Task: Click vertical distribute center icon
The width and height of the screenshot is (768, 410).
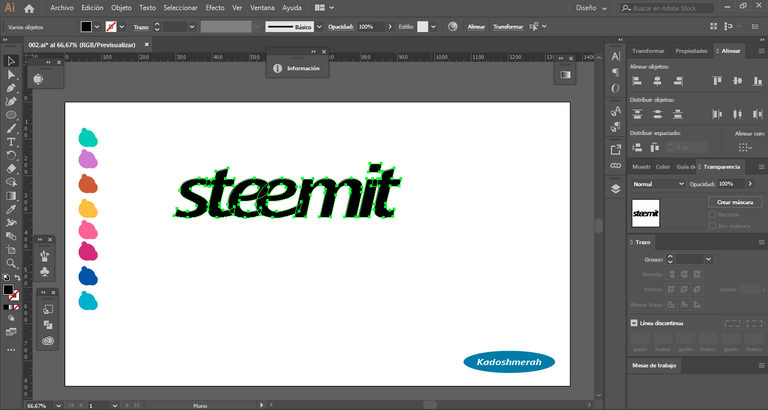Action: point(657,115)
